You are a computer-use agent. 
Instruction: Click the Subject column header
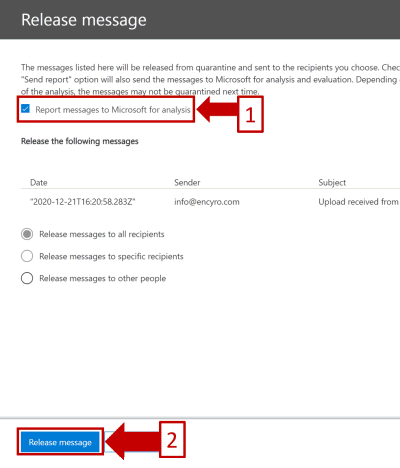(332, 182)
